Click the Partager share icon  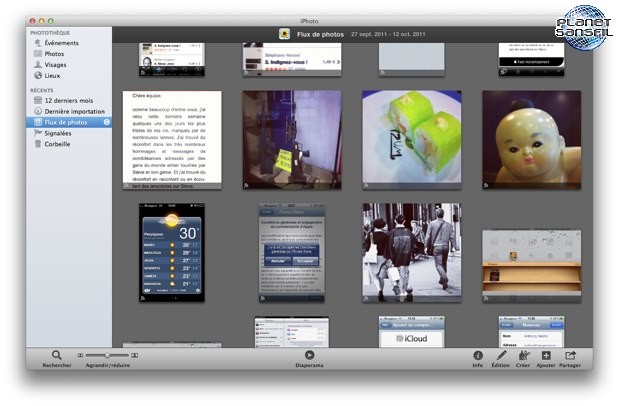tap(570, 355)
